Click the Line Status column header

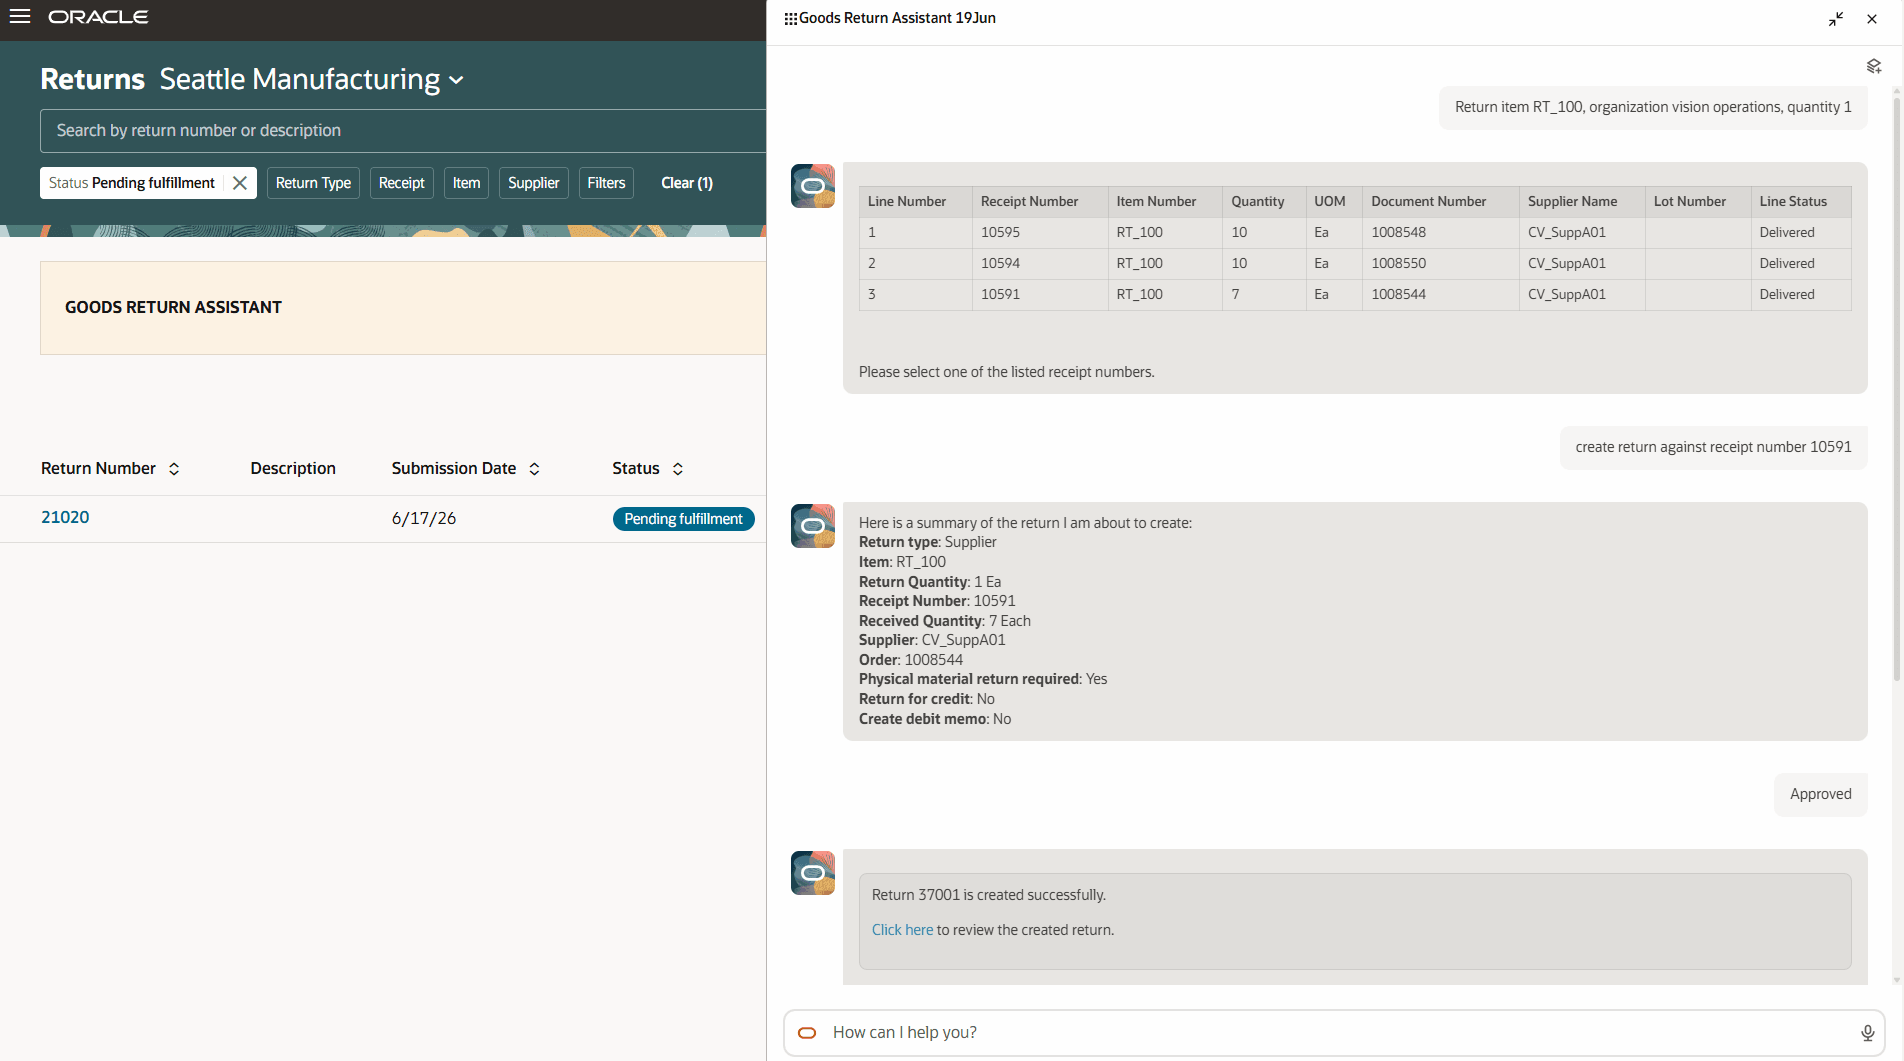point(1801,202)
